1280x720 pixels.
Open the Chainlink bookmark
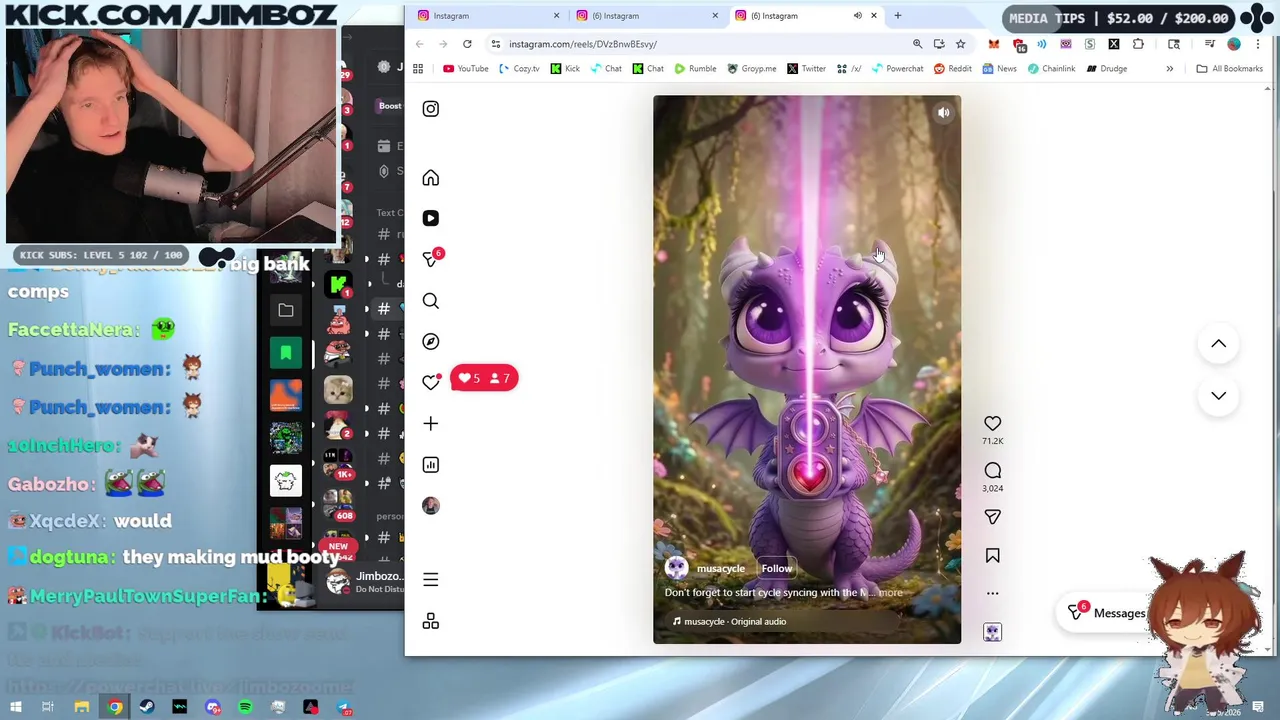(1050, 69)
